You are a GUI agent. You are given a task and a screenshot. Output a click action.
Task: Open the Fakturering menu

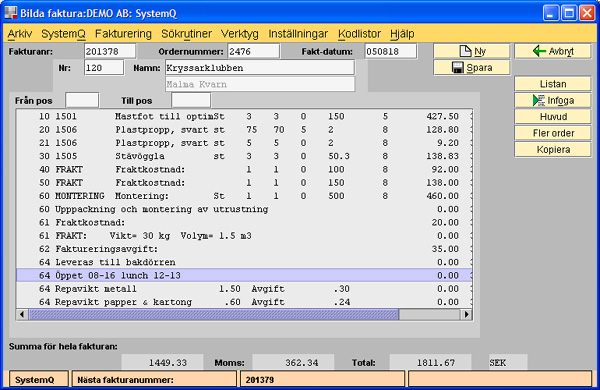point(123,34)
